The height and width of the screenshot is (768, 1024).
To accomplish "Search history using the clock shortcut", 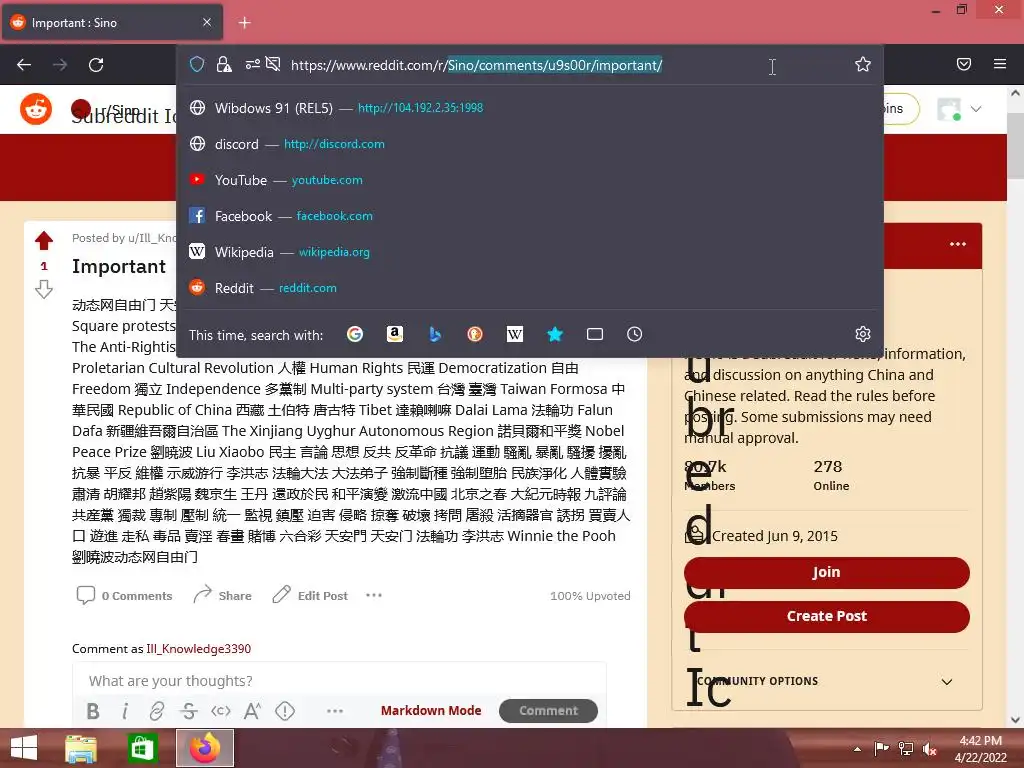I will [635, 334].
